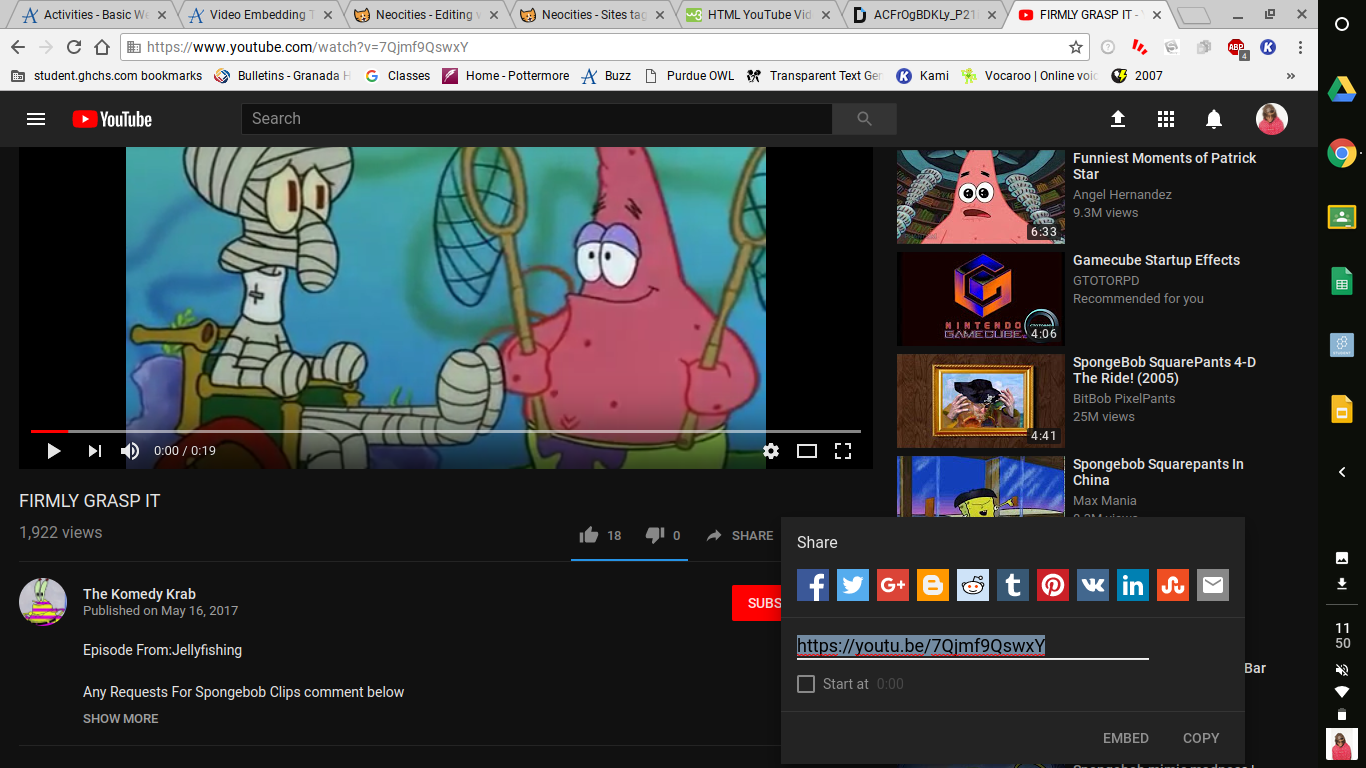This screenshot has width=1366, height=768.
Task: Open Purdue OWL bookmark
Action: coord(691,76)
